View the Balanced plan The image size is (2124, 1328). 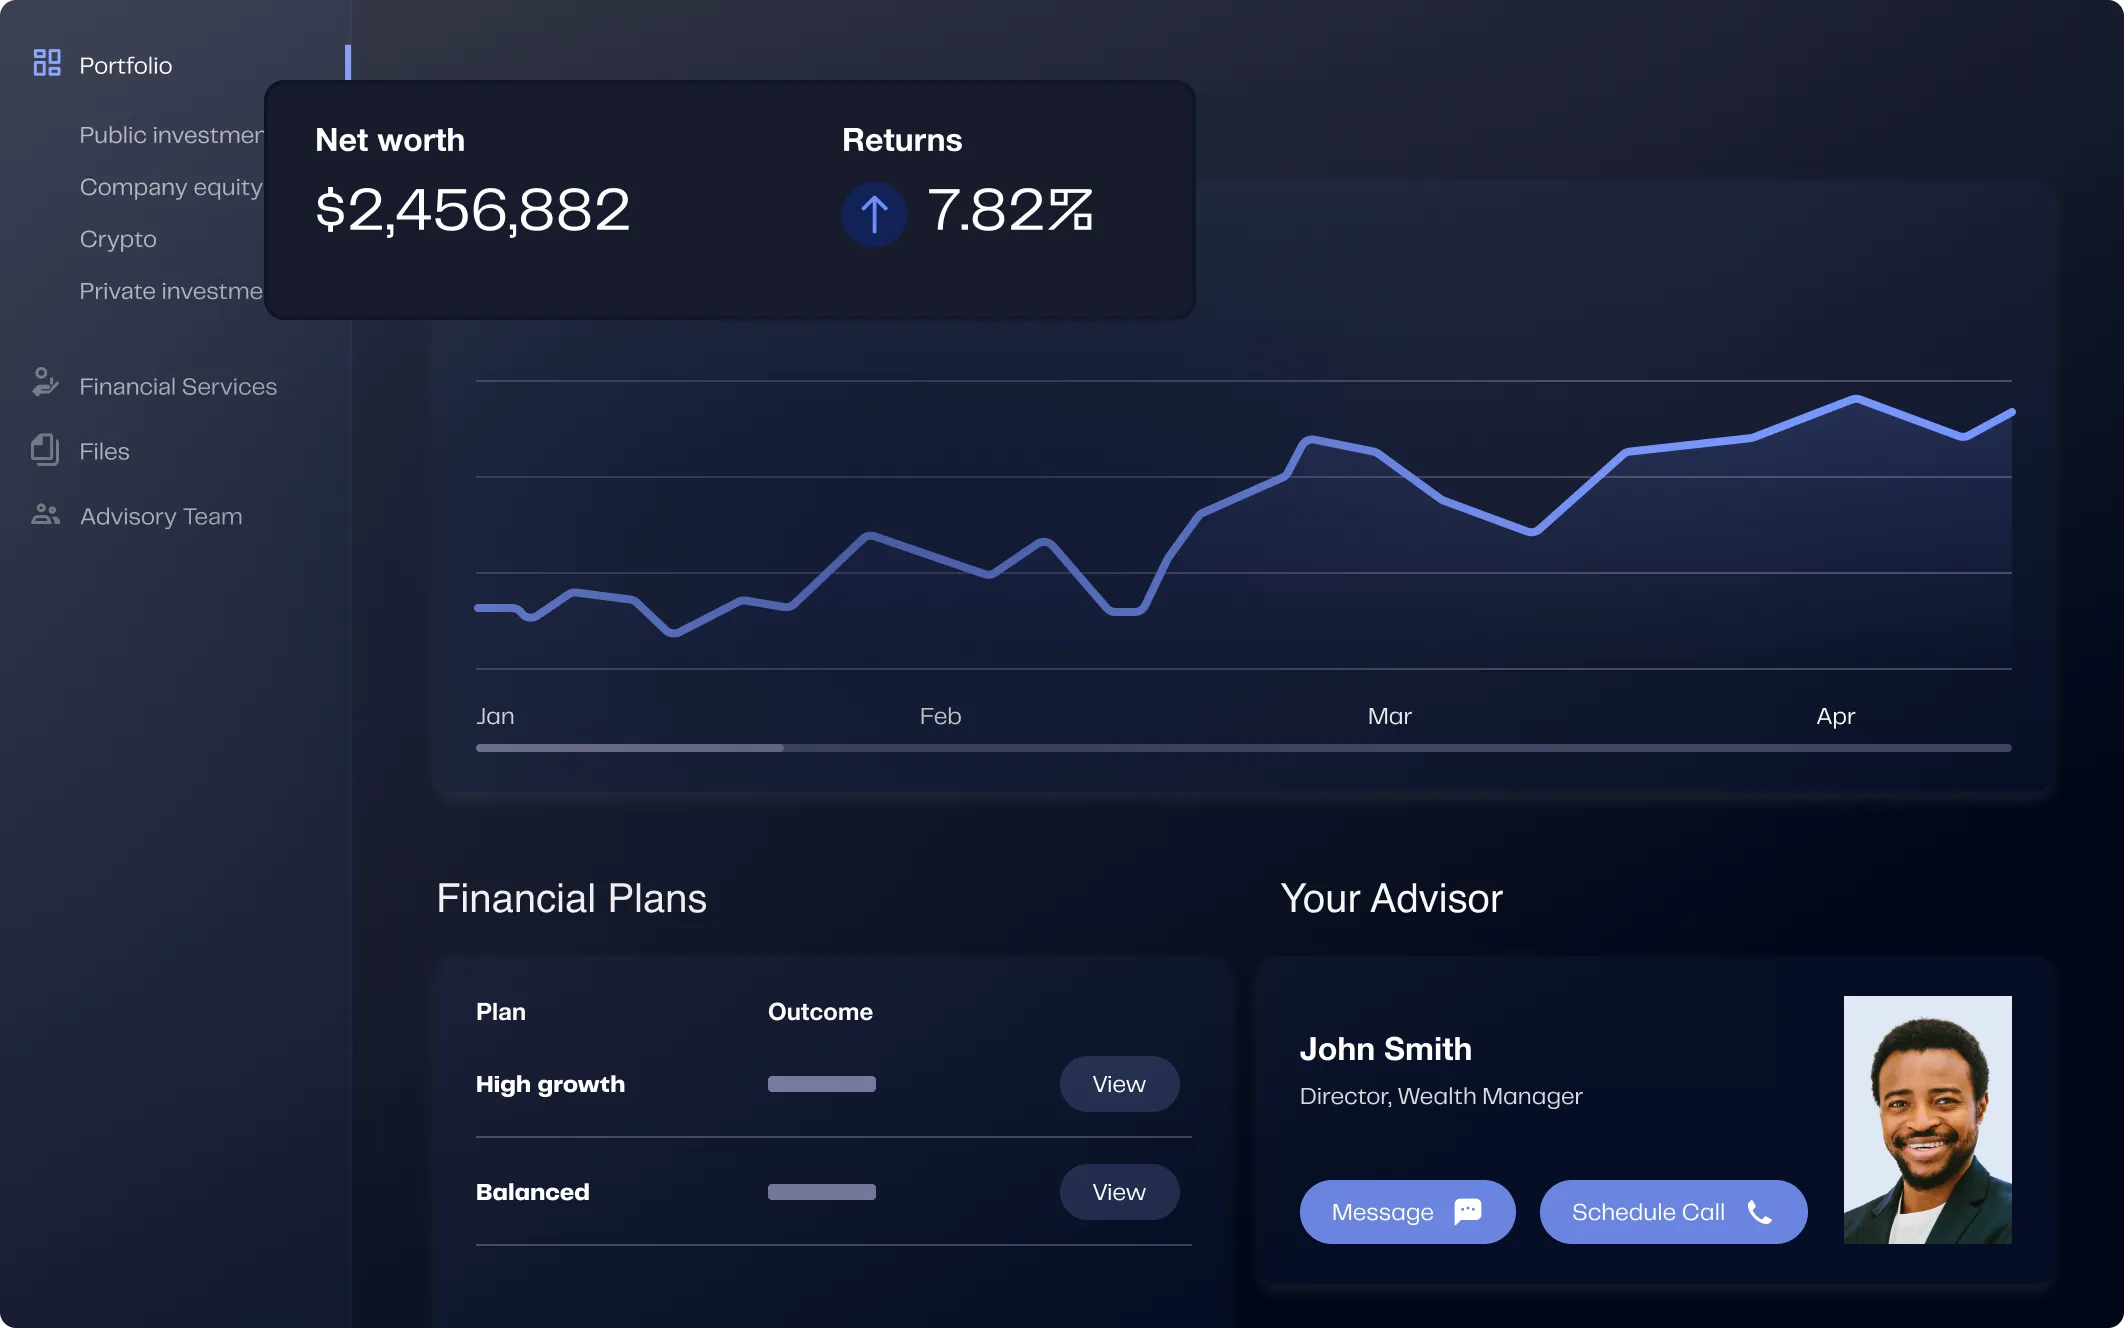(1118, 1192)
